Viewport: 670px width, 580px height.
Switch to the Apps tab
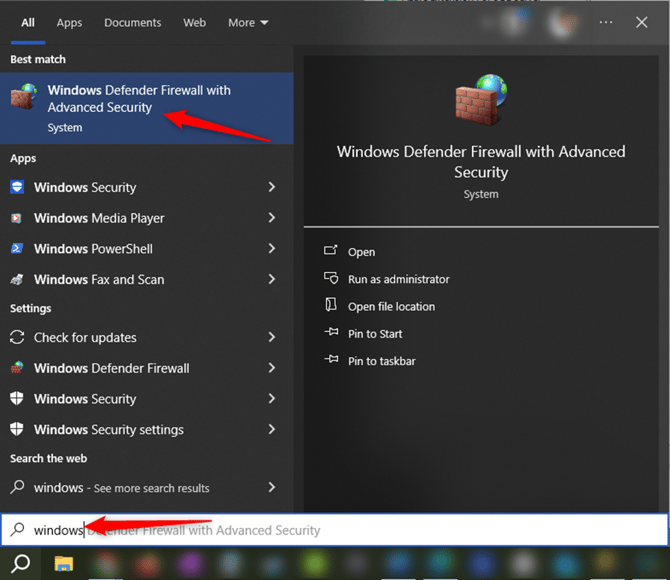(x=69, y=22)
